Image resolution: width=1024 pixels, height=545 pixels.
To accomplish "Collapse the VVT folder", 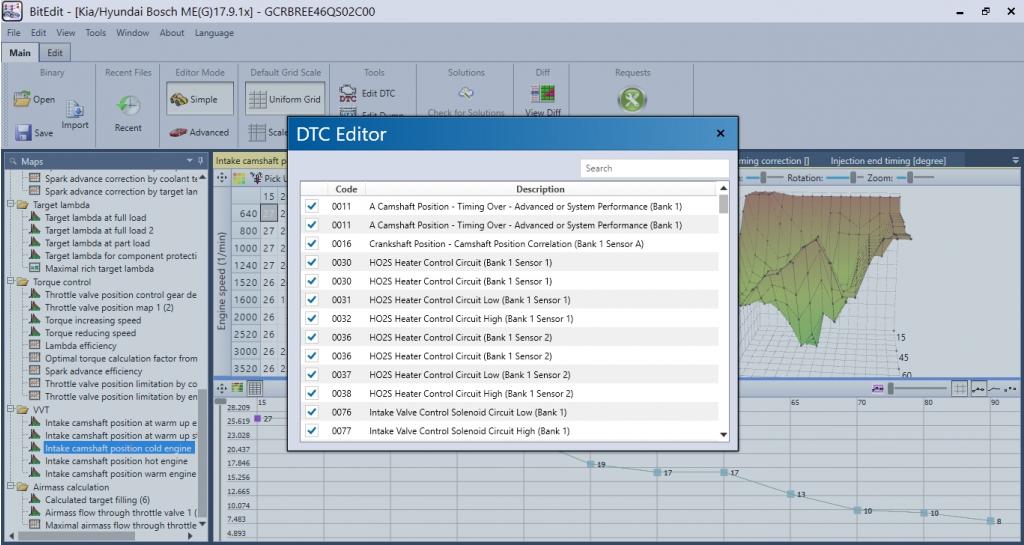I will point(10,410).
